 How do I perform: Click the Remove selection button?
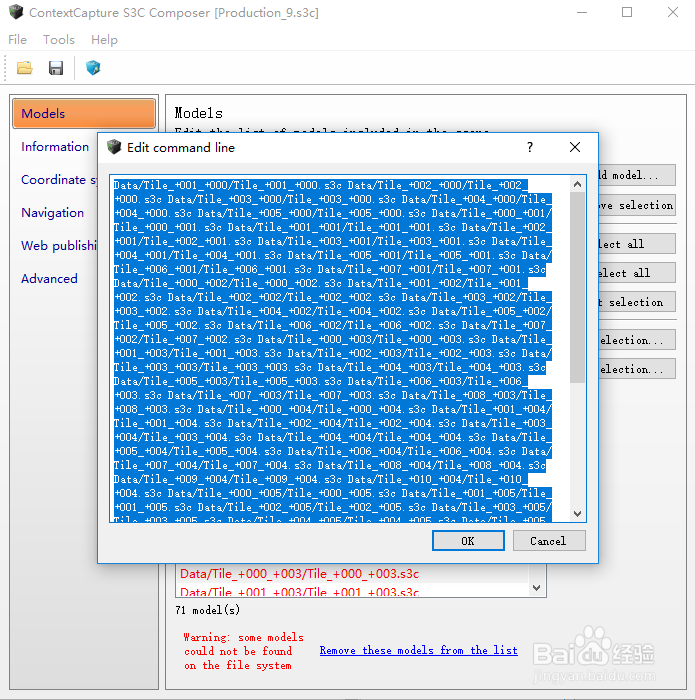pyautogui.click(x=637, y=205)
